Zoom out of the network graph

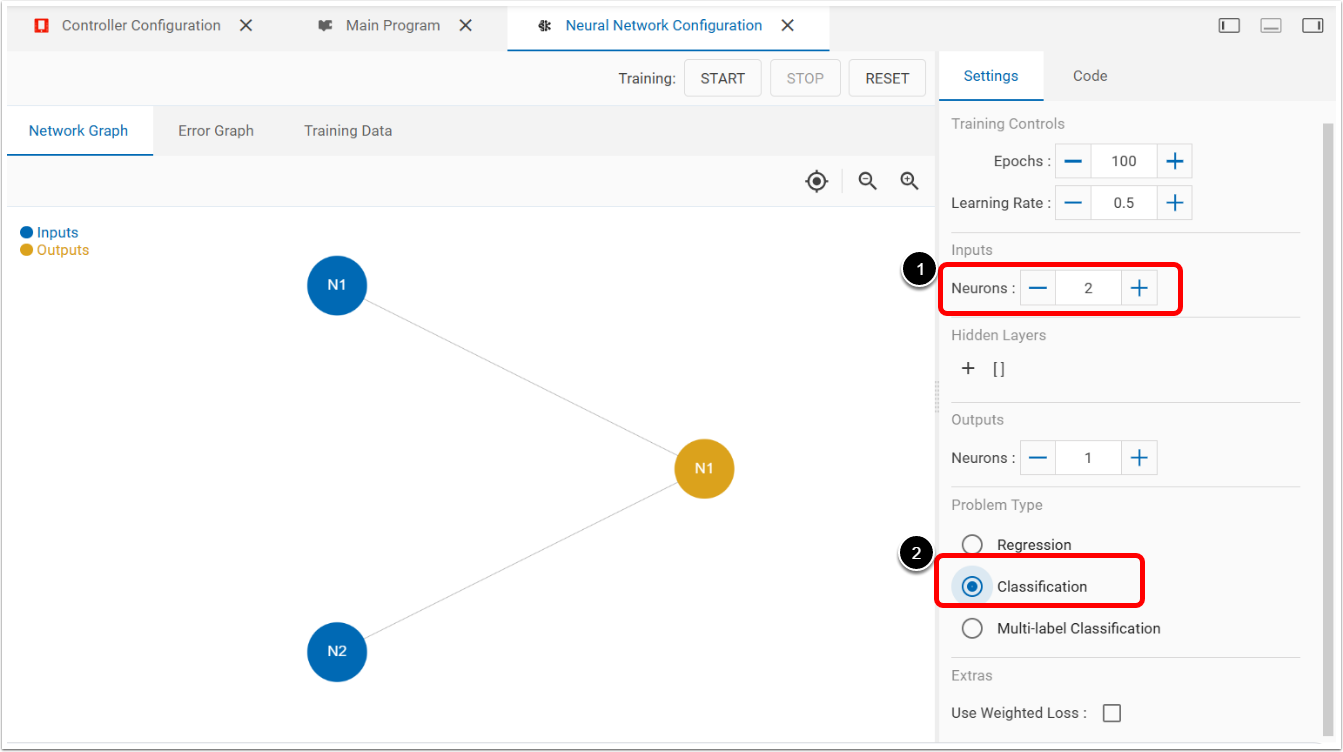click(x=867, y=181)
